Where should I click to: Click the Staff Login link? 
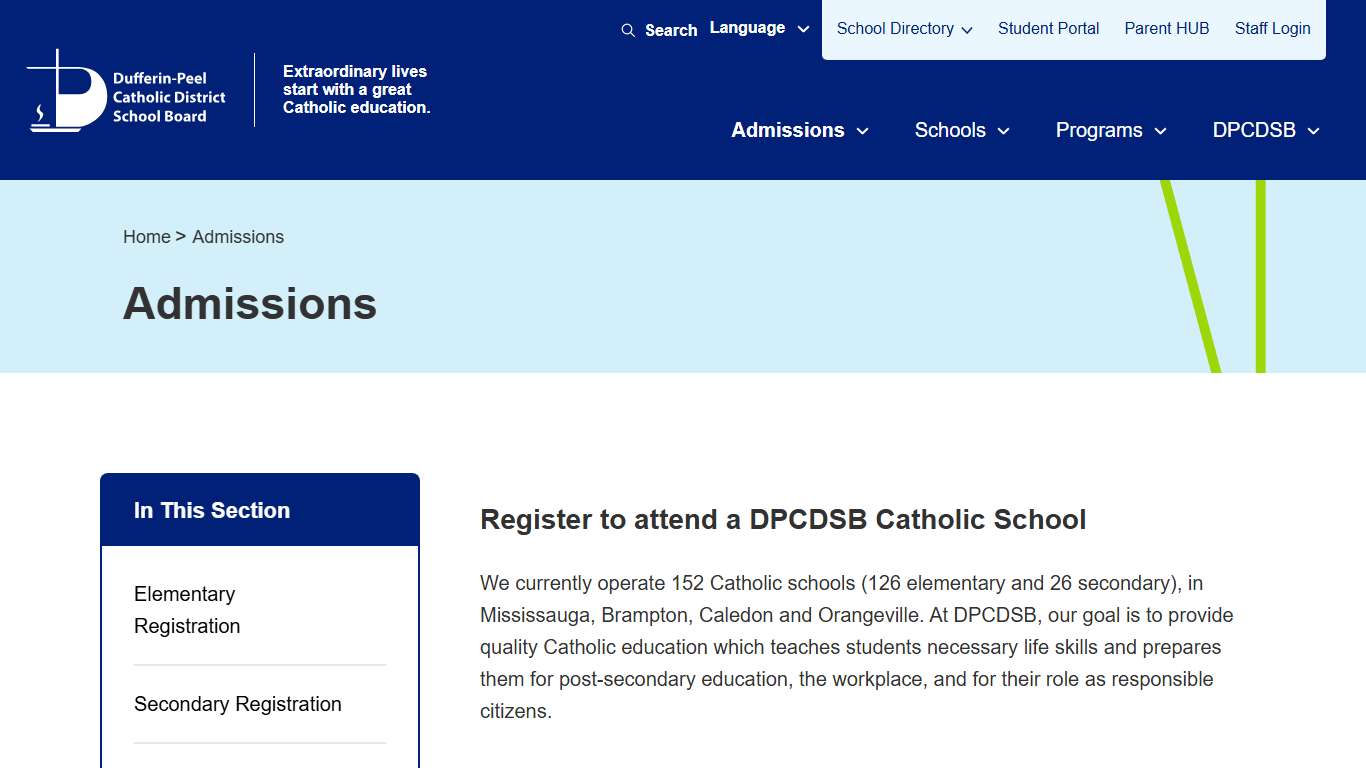click(x=1272, y=29)
